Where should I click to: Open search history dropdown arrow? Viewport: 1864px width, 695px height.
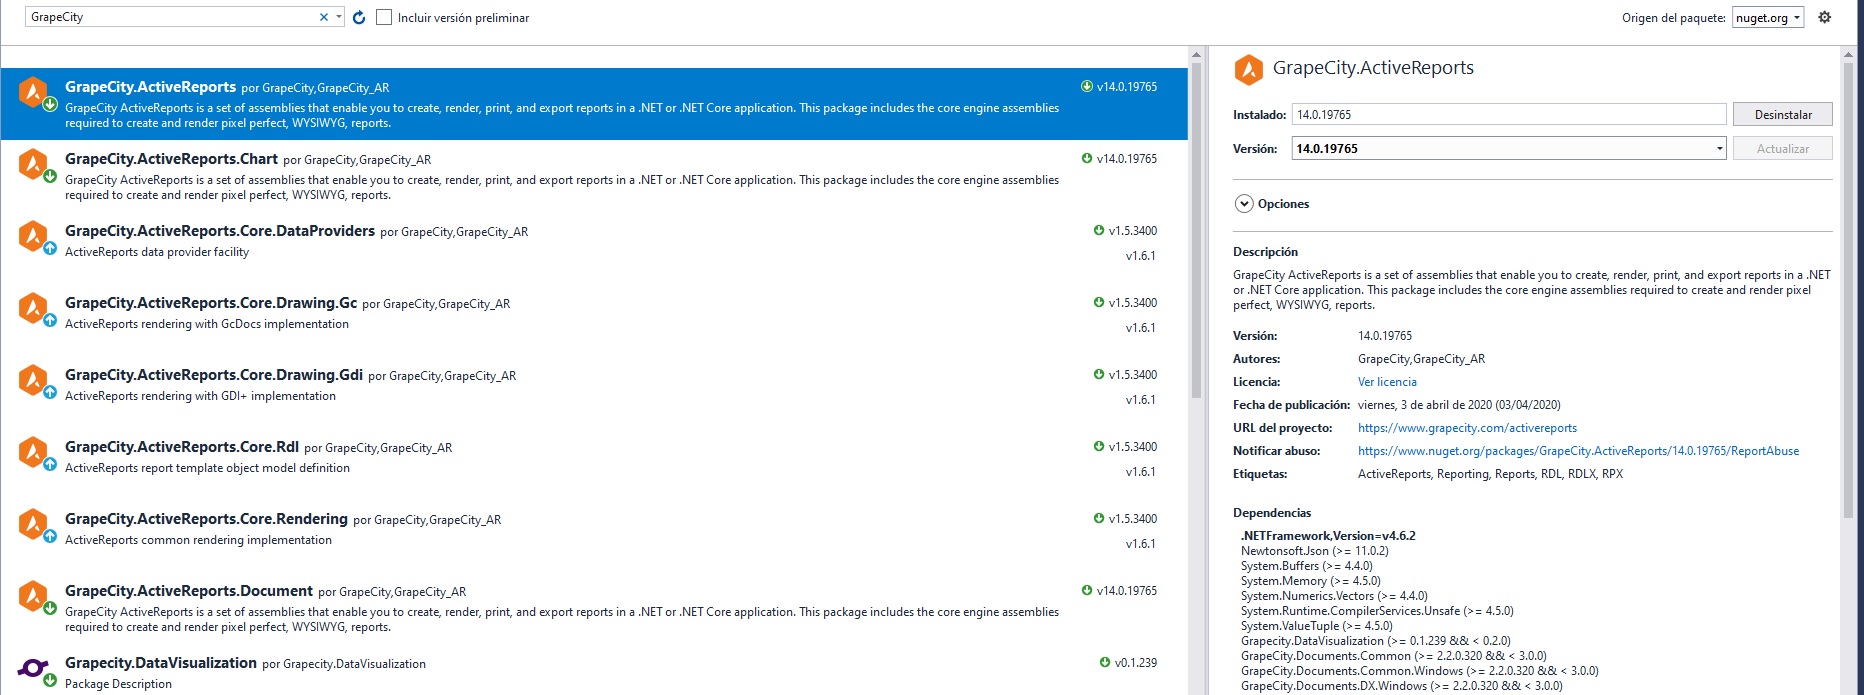point(340,17)
